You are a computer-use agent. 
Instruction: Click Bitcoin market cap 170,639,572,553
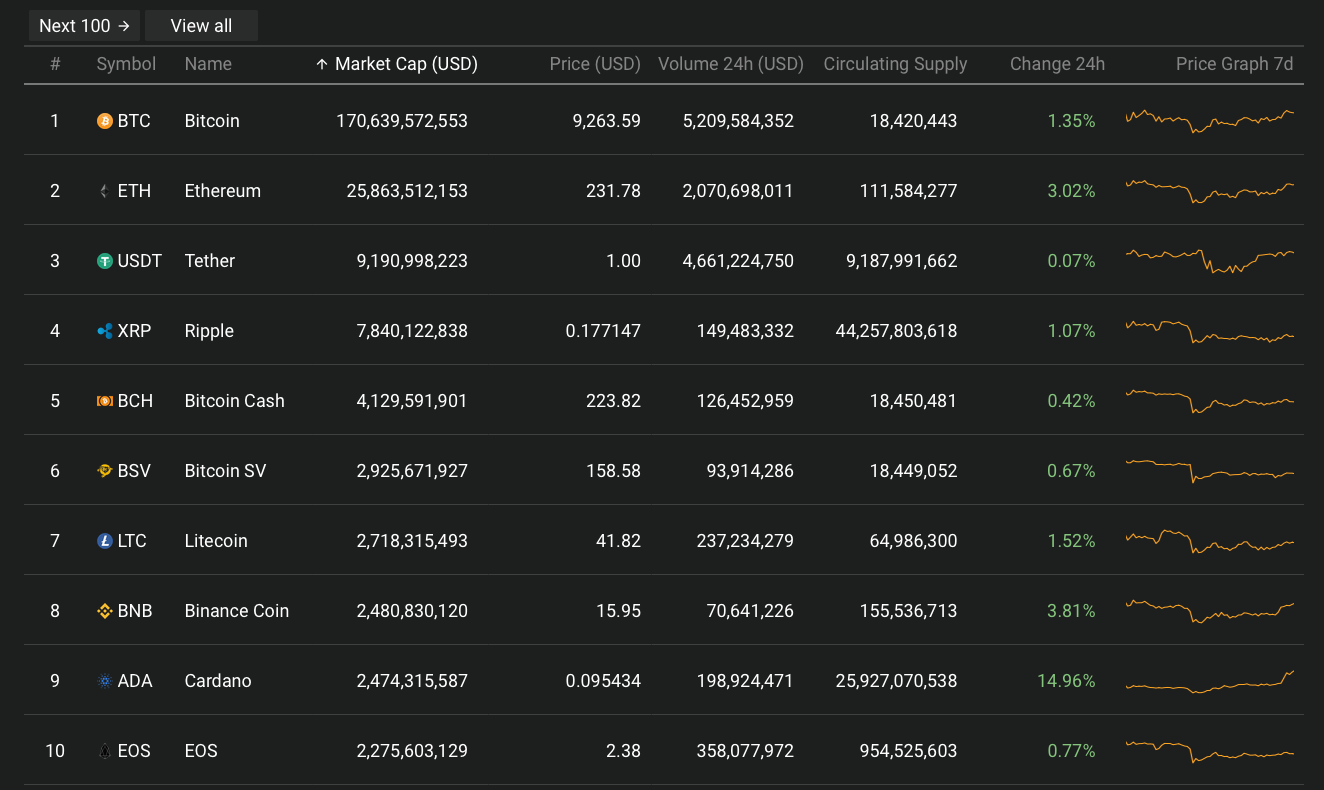(402, 121)
